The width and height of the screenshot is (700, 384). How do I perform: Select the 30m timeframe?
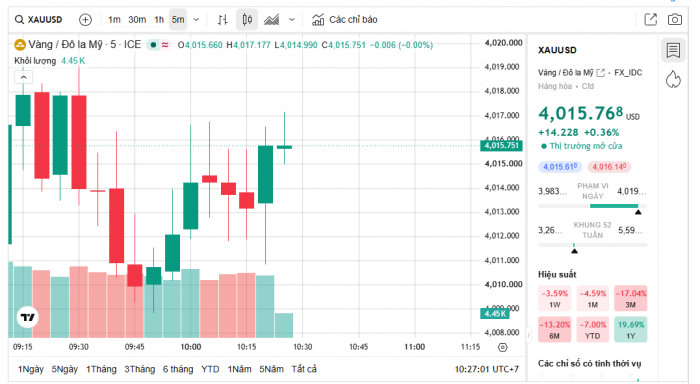click(137, 20)
